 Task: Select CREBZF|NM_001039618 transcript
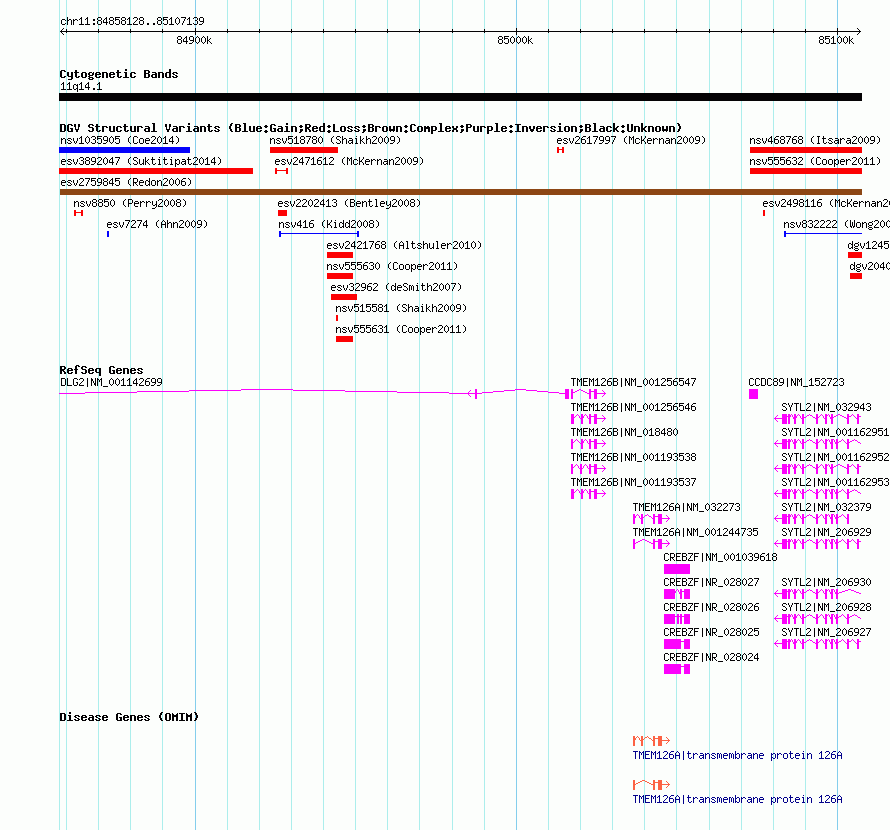[x=677, y=569]
